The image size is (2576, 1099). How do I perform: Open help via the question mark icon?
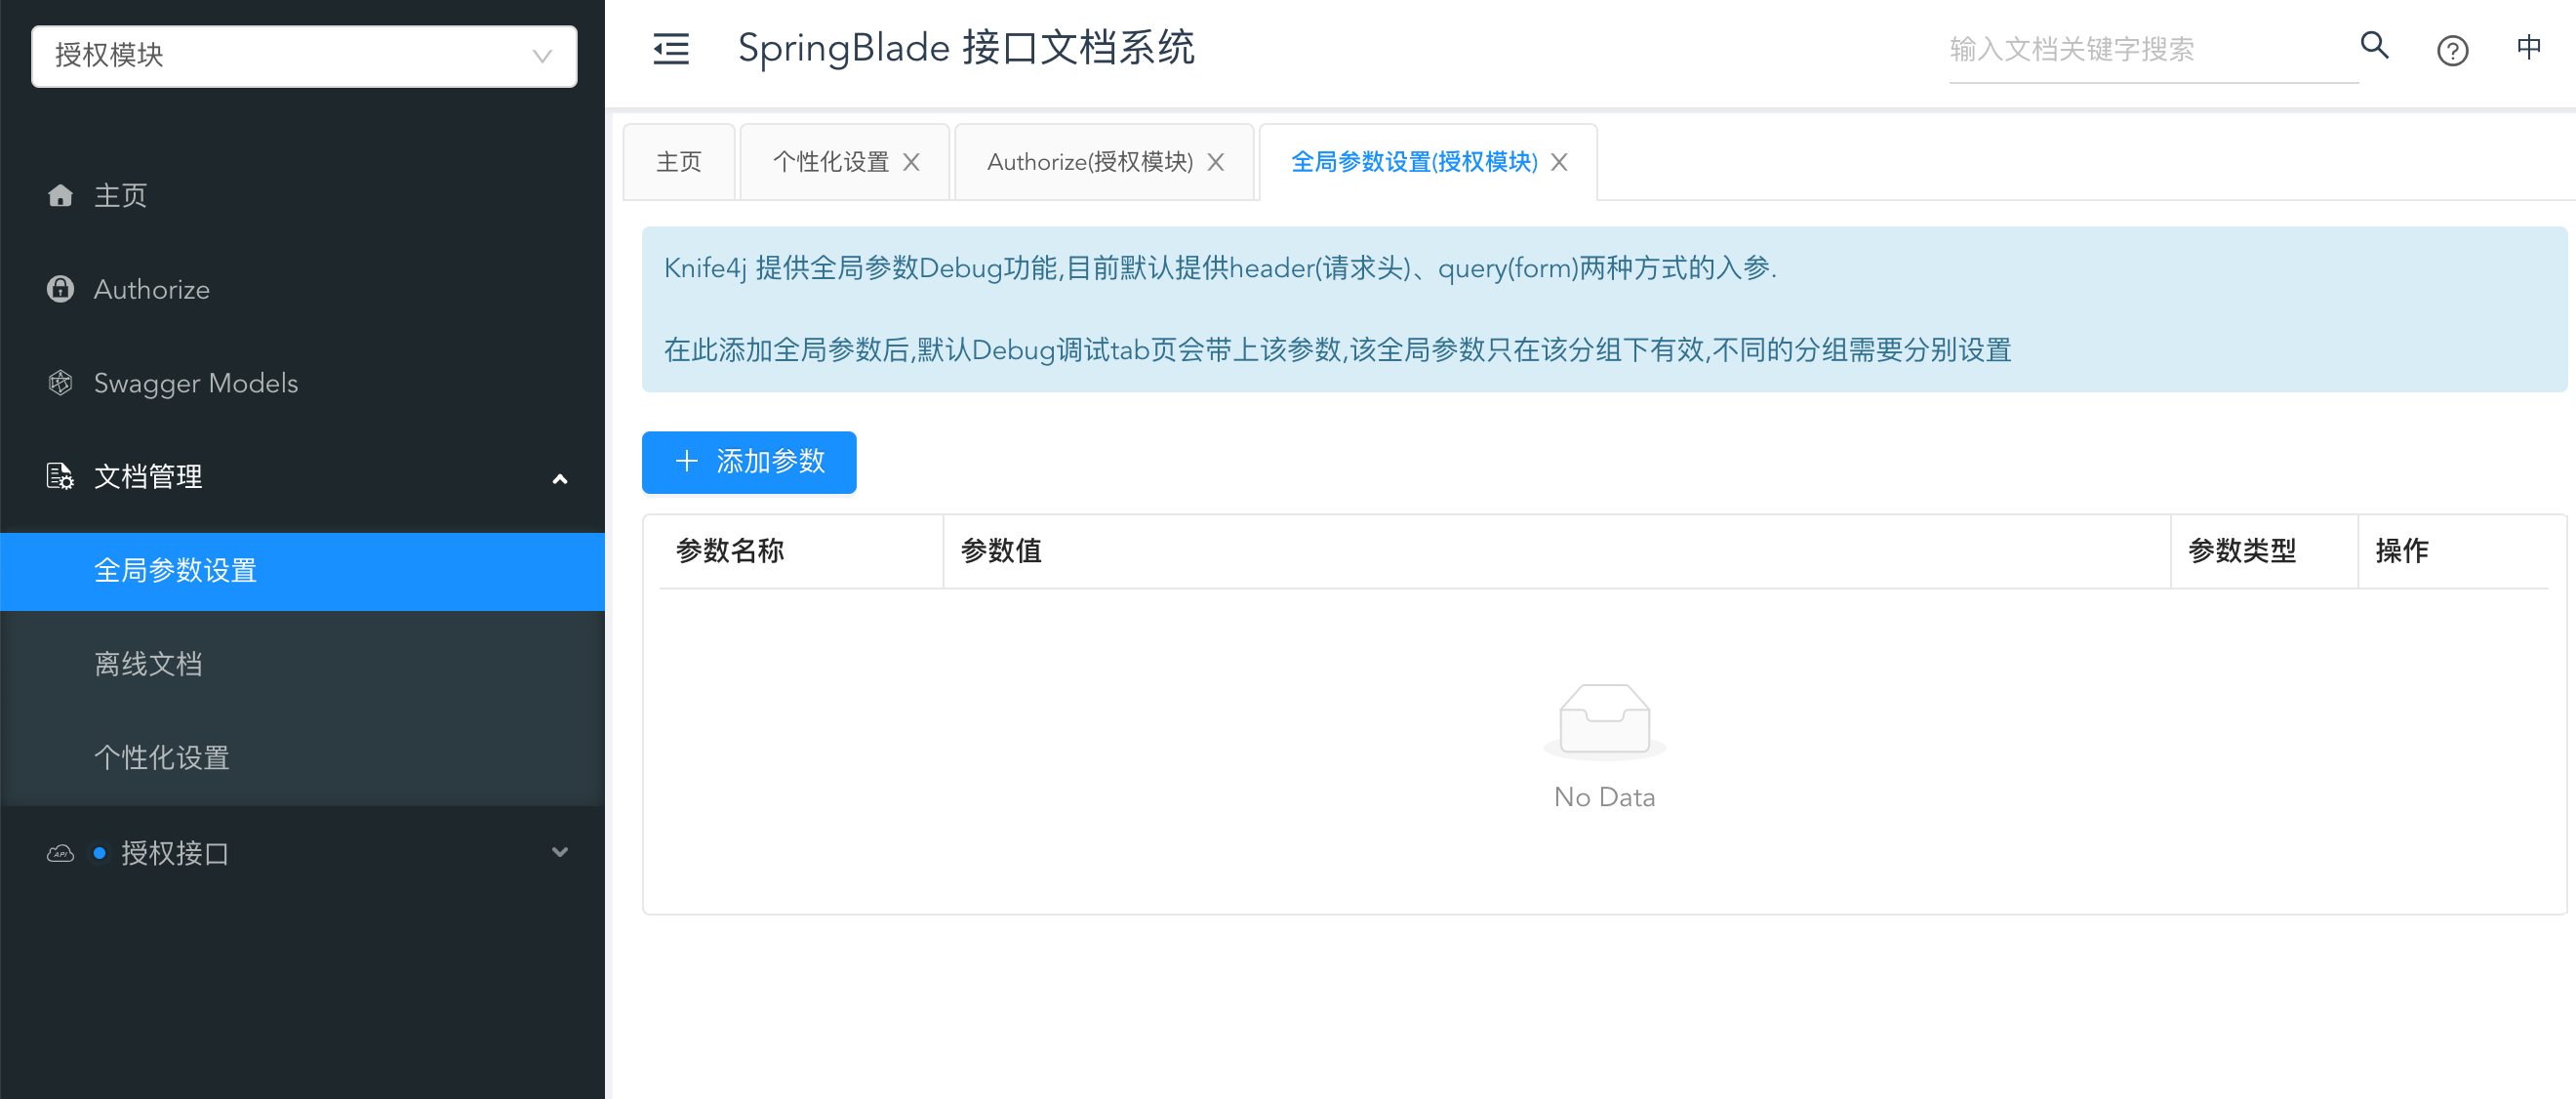[x=2452, y=50]
